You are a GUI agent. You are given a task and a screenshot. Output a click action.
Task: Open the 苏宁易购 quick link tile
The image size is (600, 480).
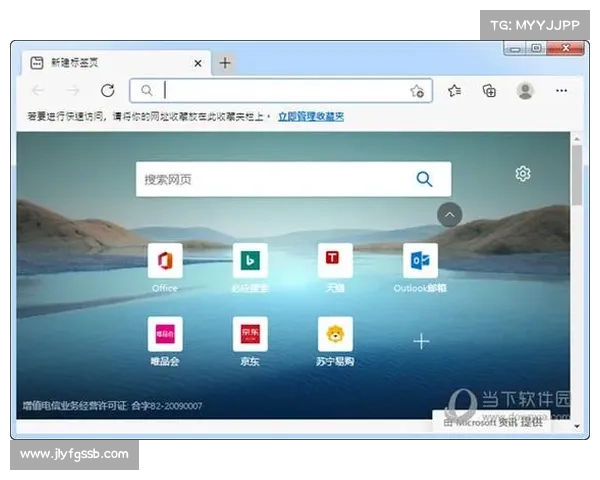point(335,334)
